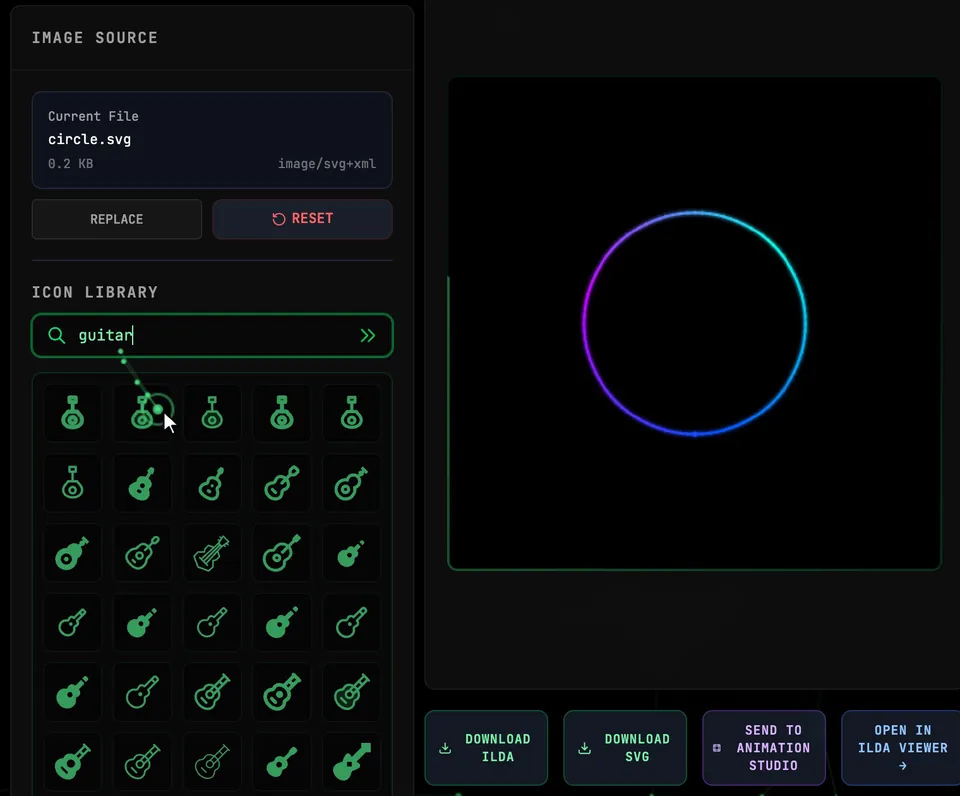960x796 pixels.
Task: Click the Current File label
Action: 93,116
